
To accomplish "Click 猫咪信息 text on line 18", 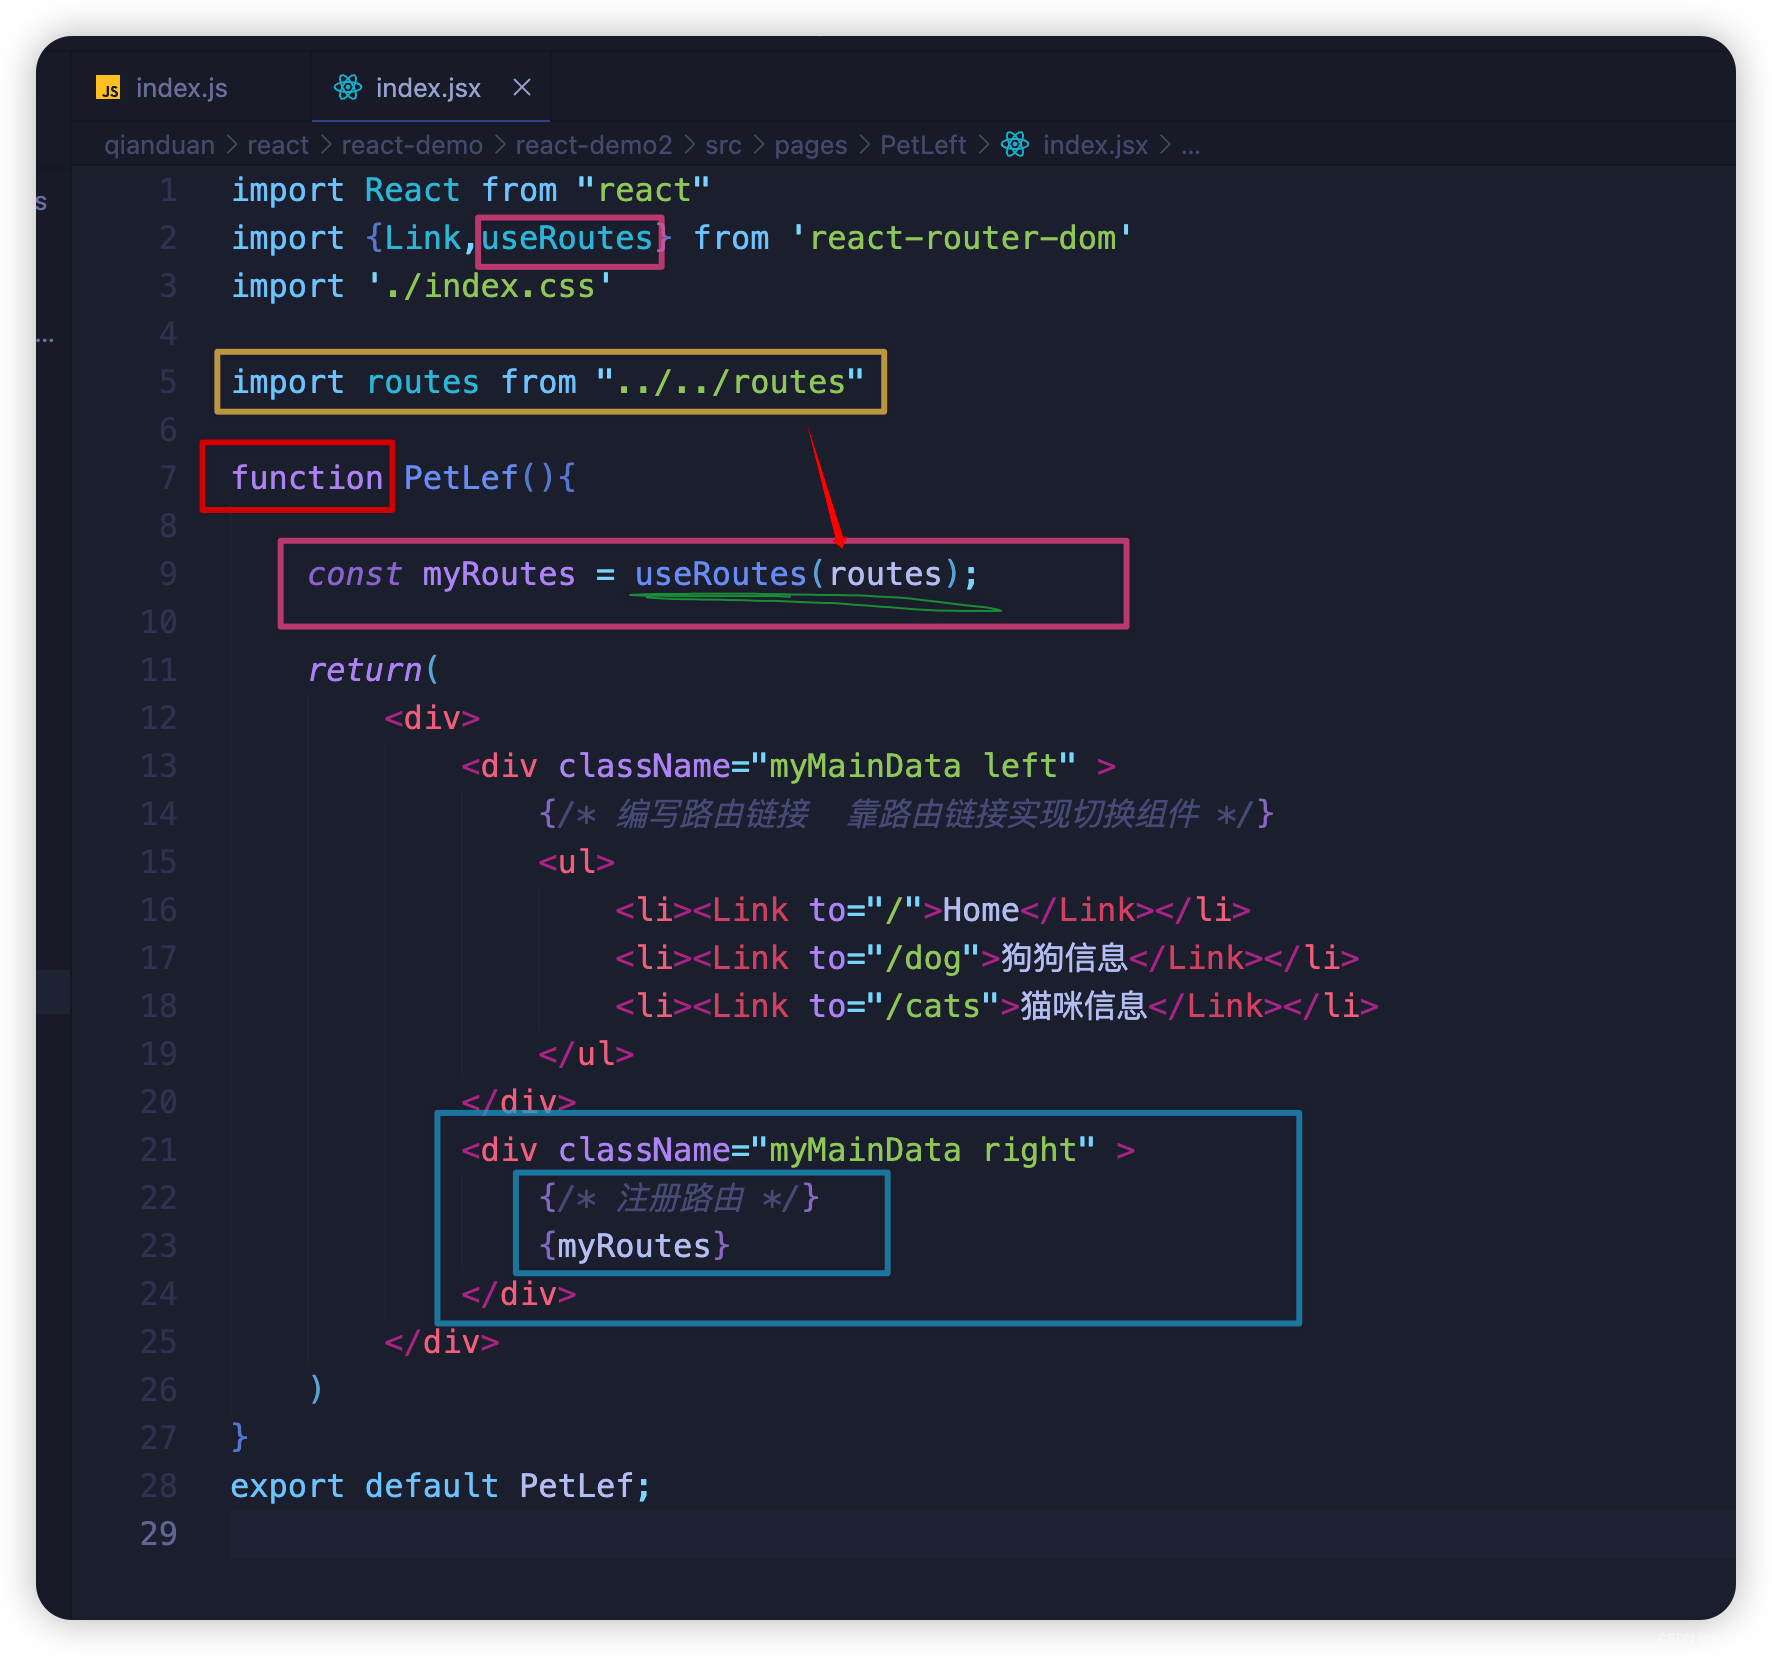I will tap(1083, 1006).
